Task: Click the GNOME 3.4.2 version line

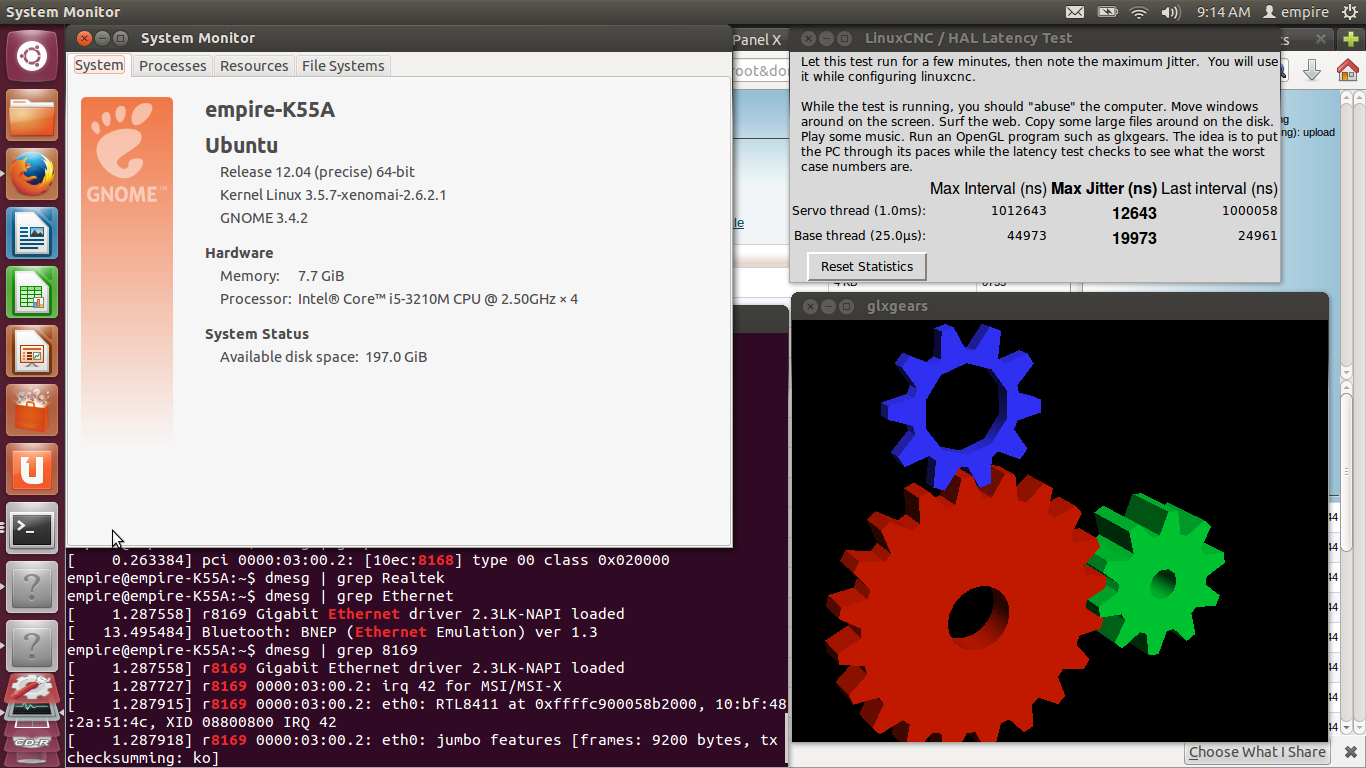Action: tap(264, 218)
